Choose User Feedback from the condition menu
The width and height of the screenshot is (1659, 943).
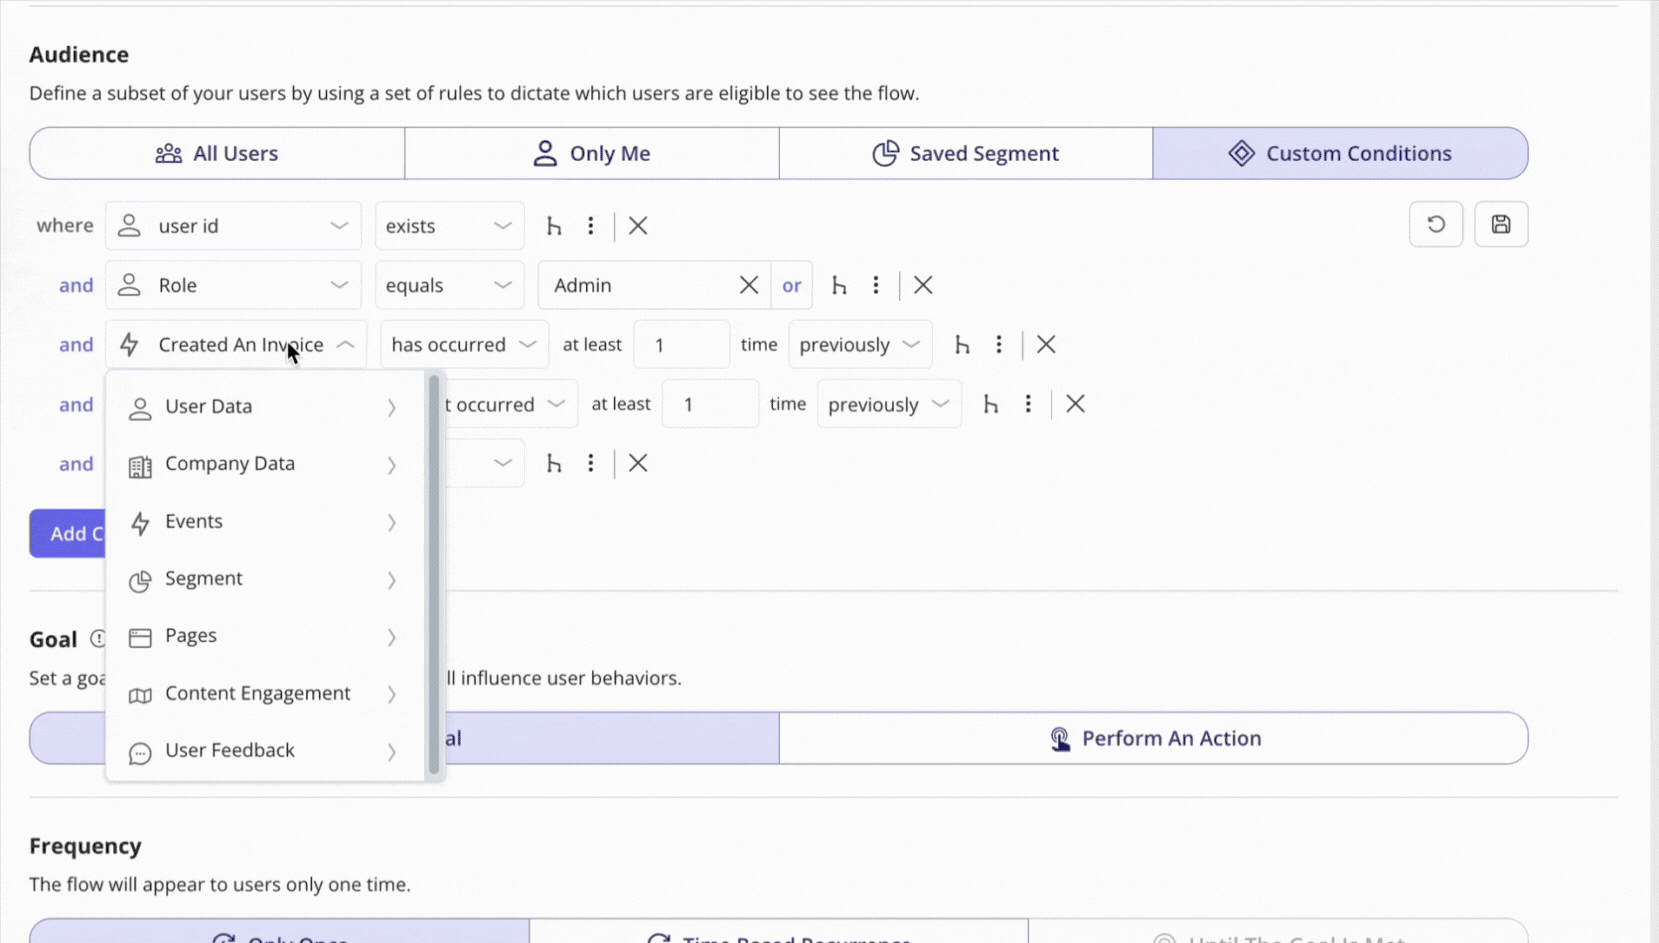pos(229,750)
